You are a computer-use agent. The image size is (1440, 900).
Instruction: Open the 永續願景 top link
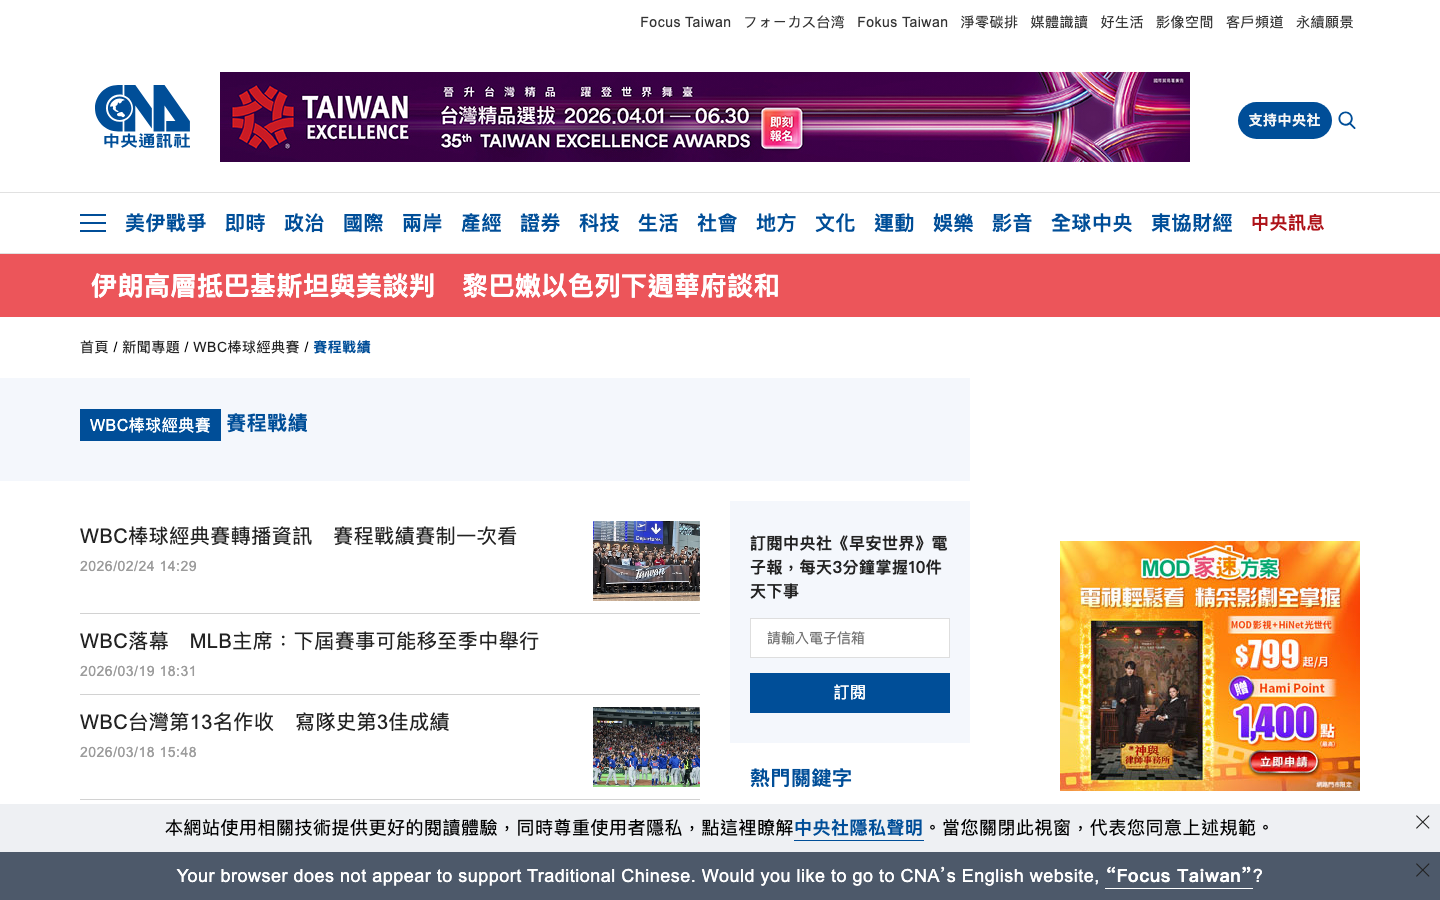(1325, 22)
